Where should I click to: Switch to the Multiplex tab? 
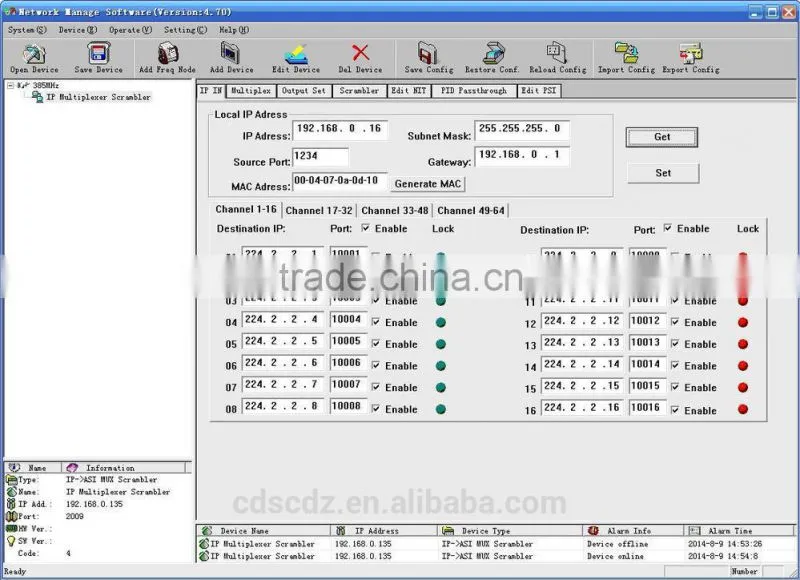pyautogui.click(x=251, y=91)
